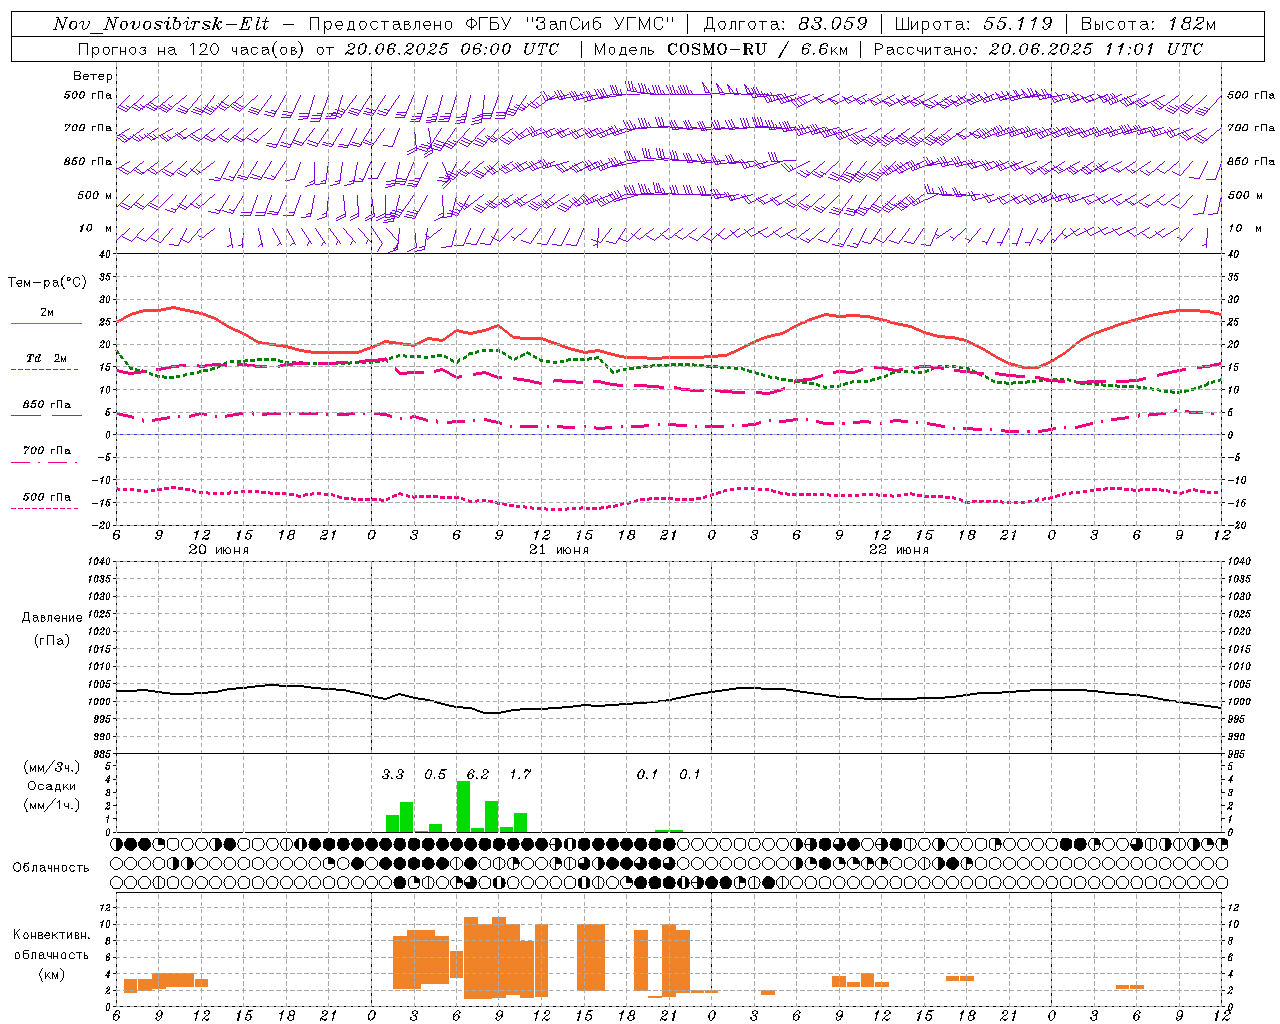The width and height of the screenshot is (1280, 1024).
Task: Click the Конвективн. convective cloud label
Action: coord(51,935)
